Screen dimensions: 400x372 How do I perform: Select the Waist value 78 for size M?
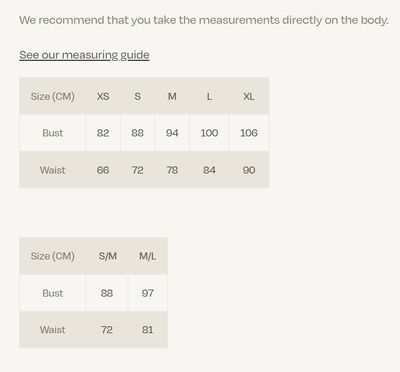click(x=172, y=170)
